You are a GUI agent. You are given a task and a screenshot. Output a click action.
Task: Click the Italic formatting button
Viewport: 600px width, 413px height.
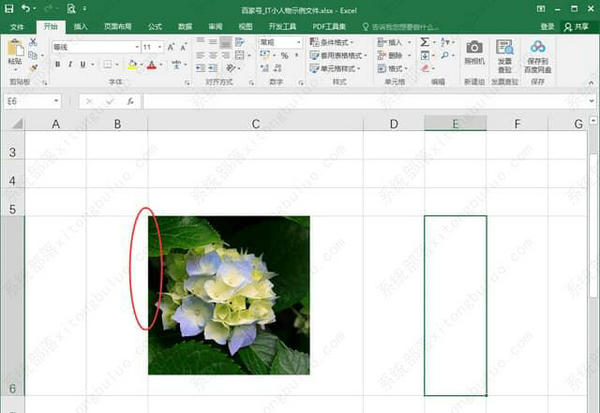(x=71, y=64)
